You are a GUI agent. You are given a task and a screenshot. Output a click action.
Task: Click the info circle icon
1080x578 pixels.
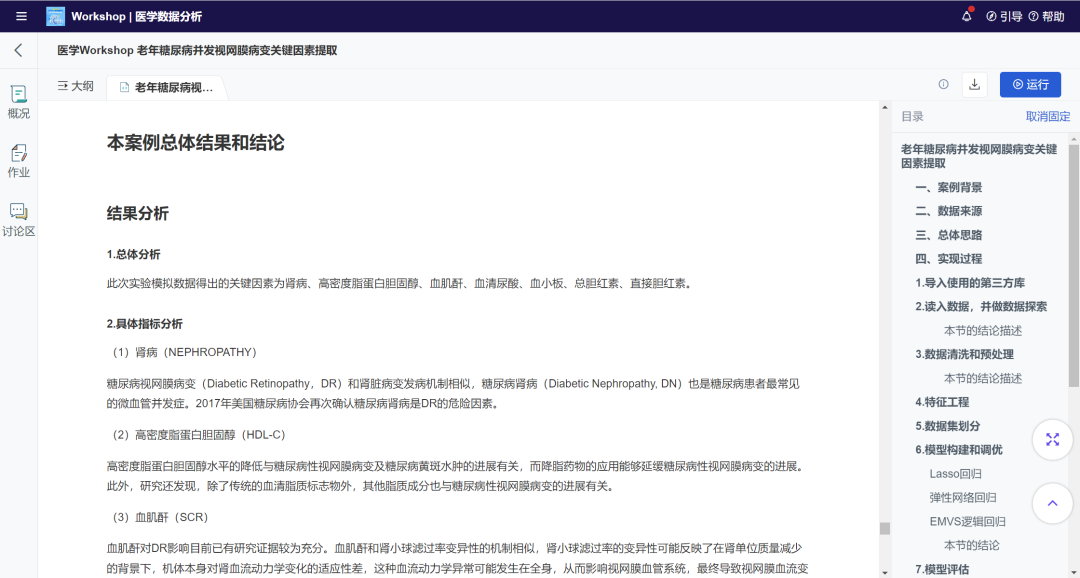pos(944,84)
